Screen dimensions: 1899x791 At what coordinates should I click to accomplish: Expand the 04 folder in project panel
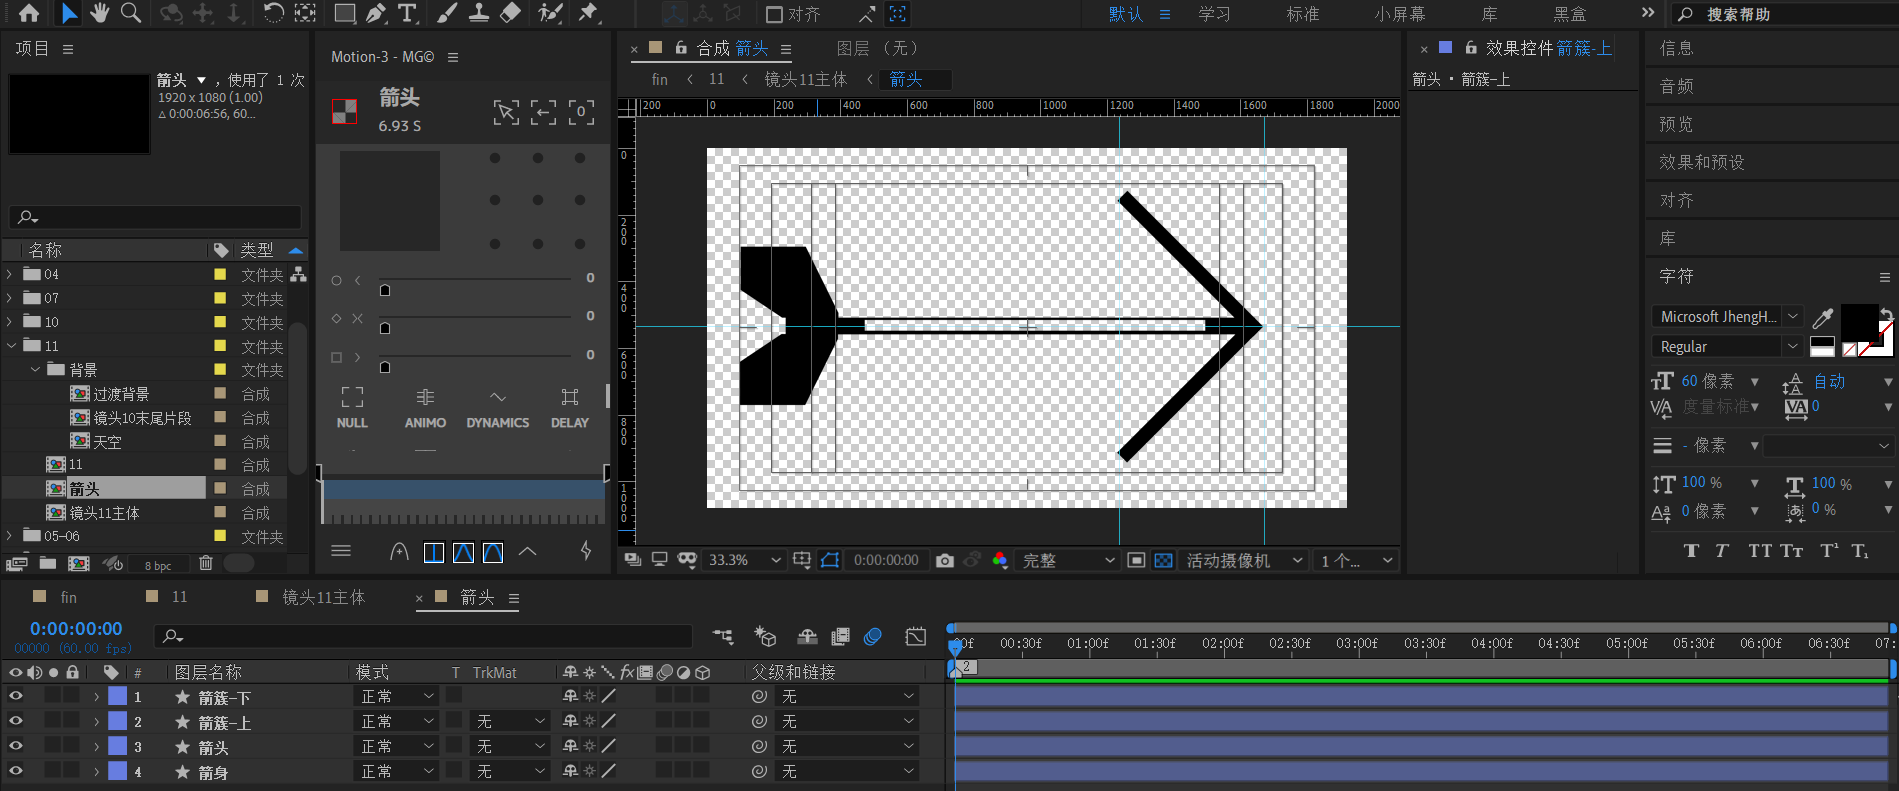click(x=9, y=274)
